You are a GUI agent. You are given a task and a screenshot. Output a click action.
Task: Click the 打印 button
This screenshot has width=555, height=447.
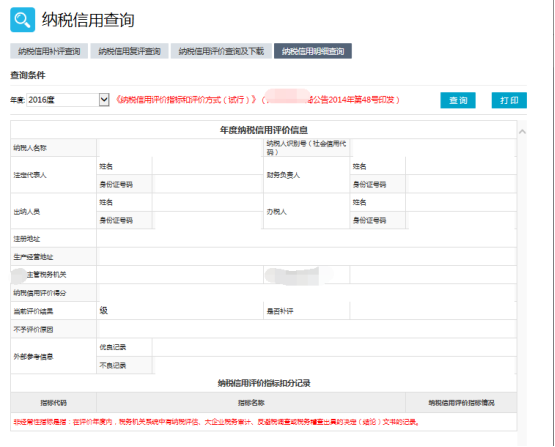tap(509, 100)
